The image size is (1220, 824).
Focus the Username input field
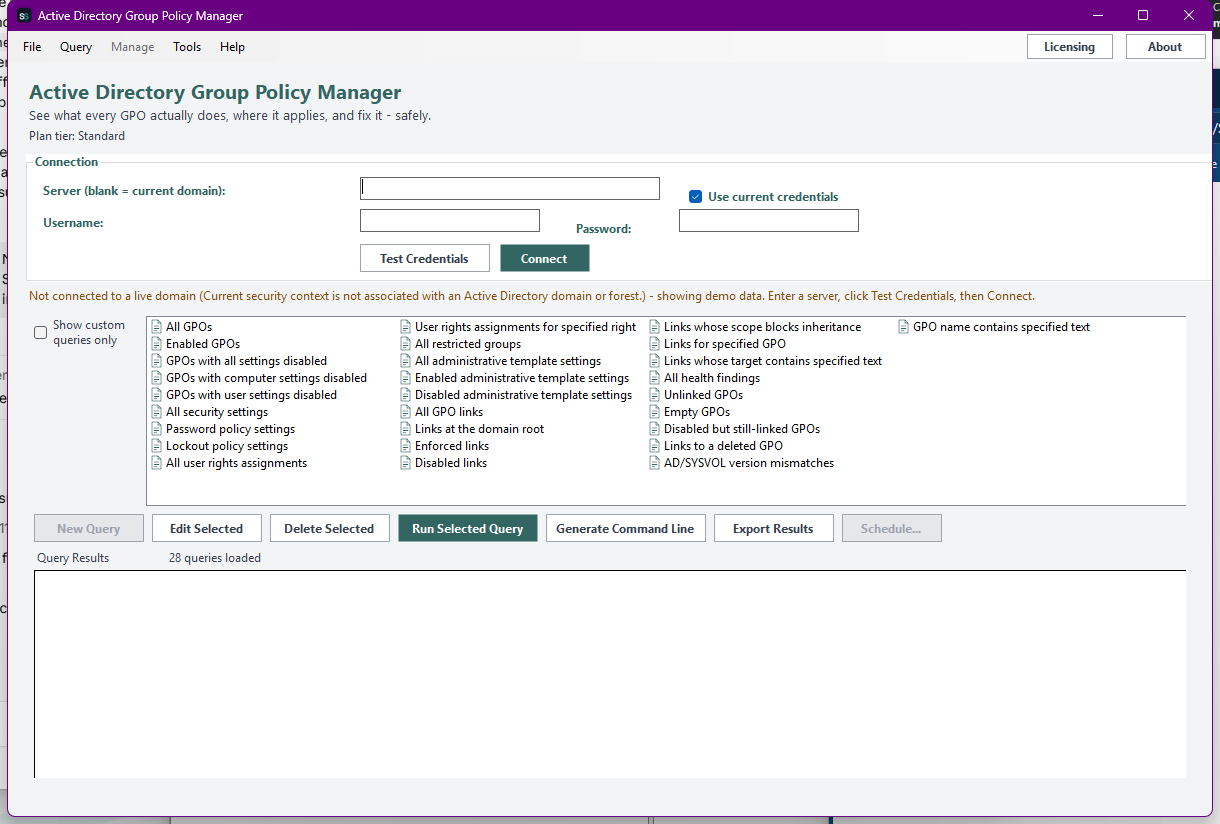pos(449,220)
